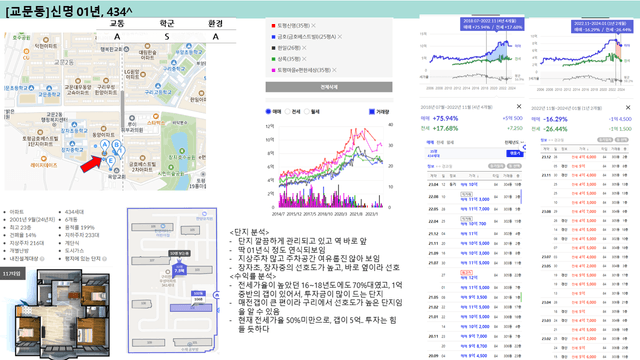The height and width of the screenshot is (360, 640).
Task: Close the +75.94% period summary panel
Action: click(x=519, y=107)
